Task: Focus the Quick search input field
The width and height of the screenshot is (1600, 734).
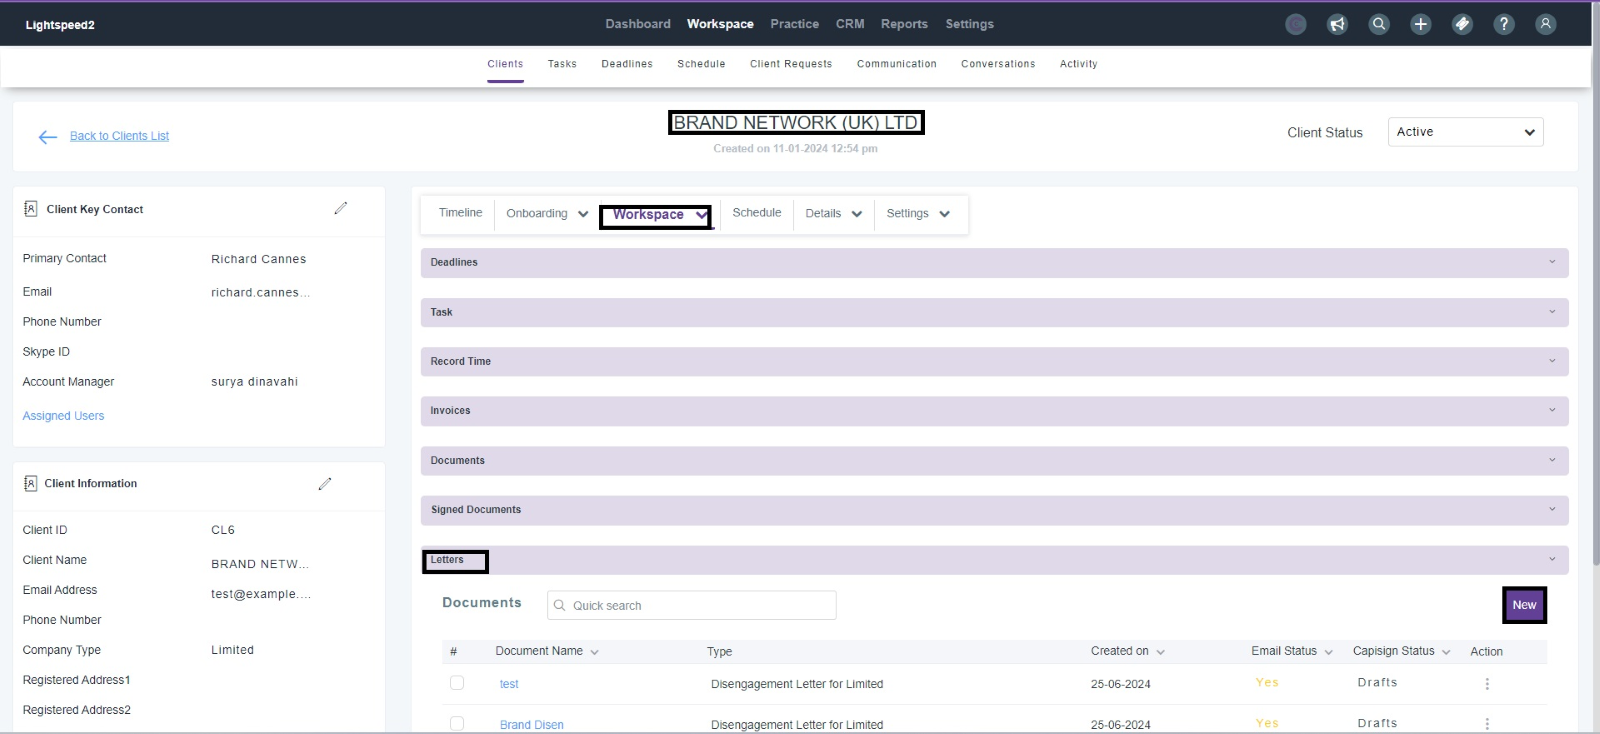Action: [x=692, y=605]
